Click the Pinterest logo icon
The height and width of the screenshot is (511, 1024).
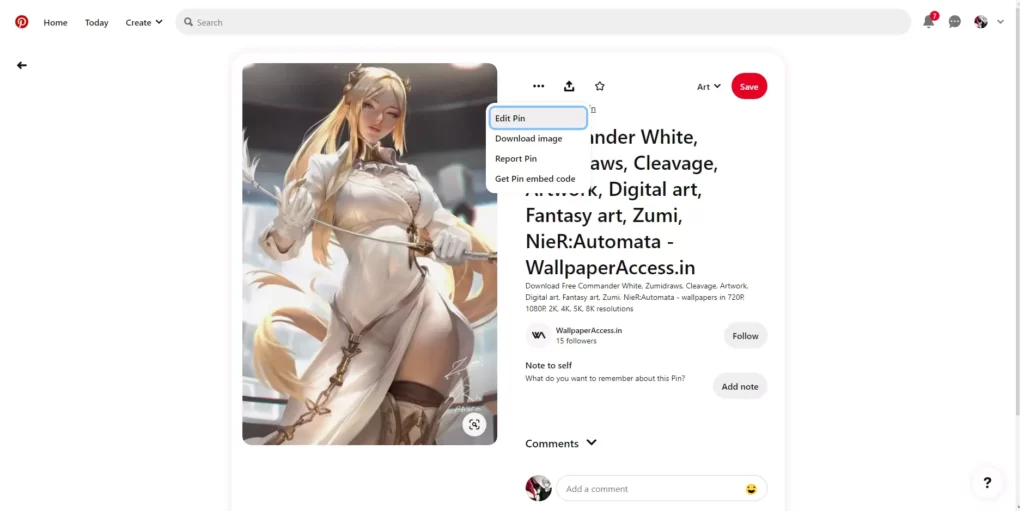click(x=22, y=22)
